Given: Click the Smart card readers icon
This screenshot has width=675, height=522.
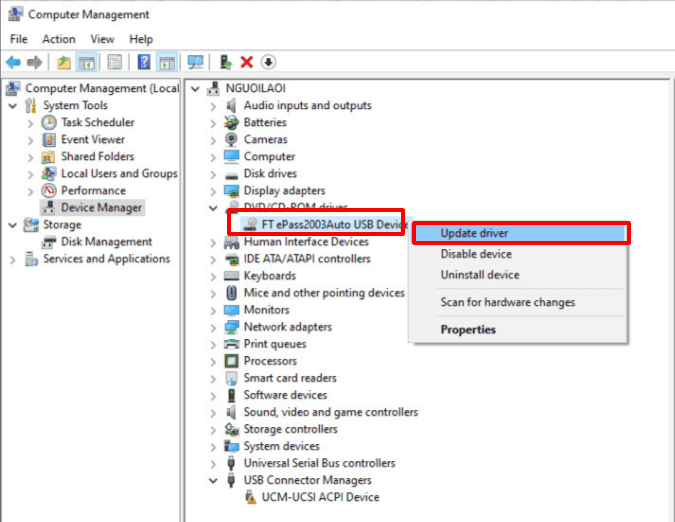Looking at the screenshot, I should click(231, 378).
